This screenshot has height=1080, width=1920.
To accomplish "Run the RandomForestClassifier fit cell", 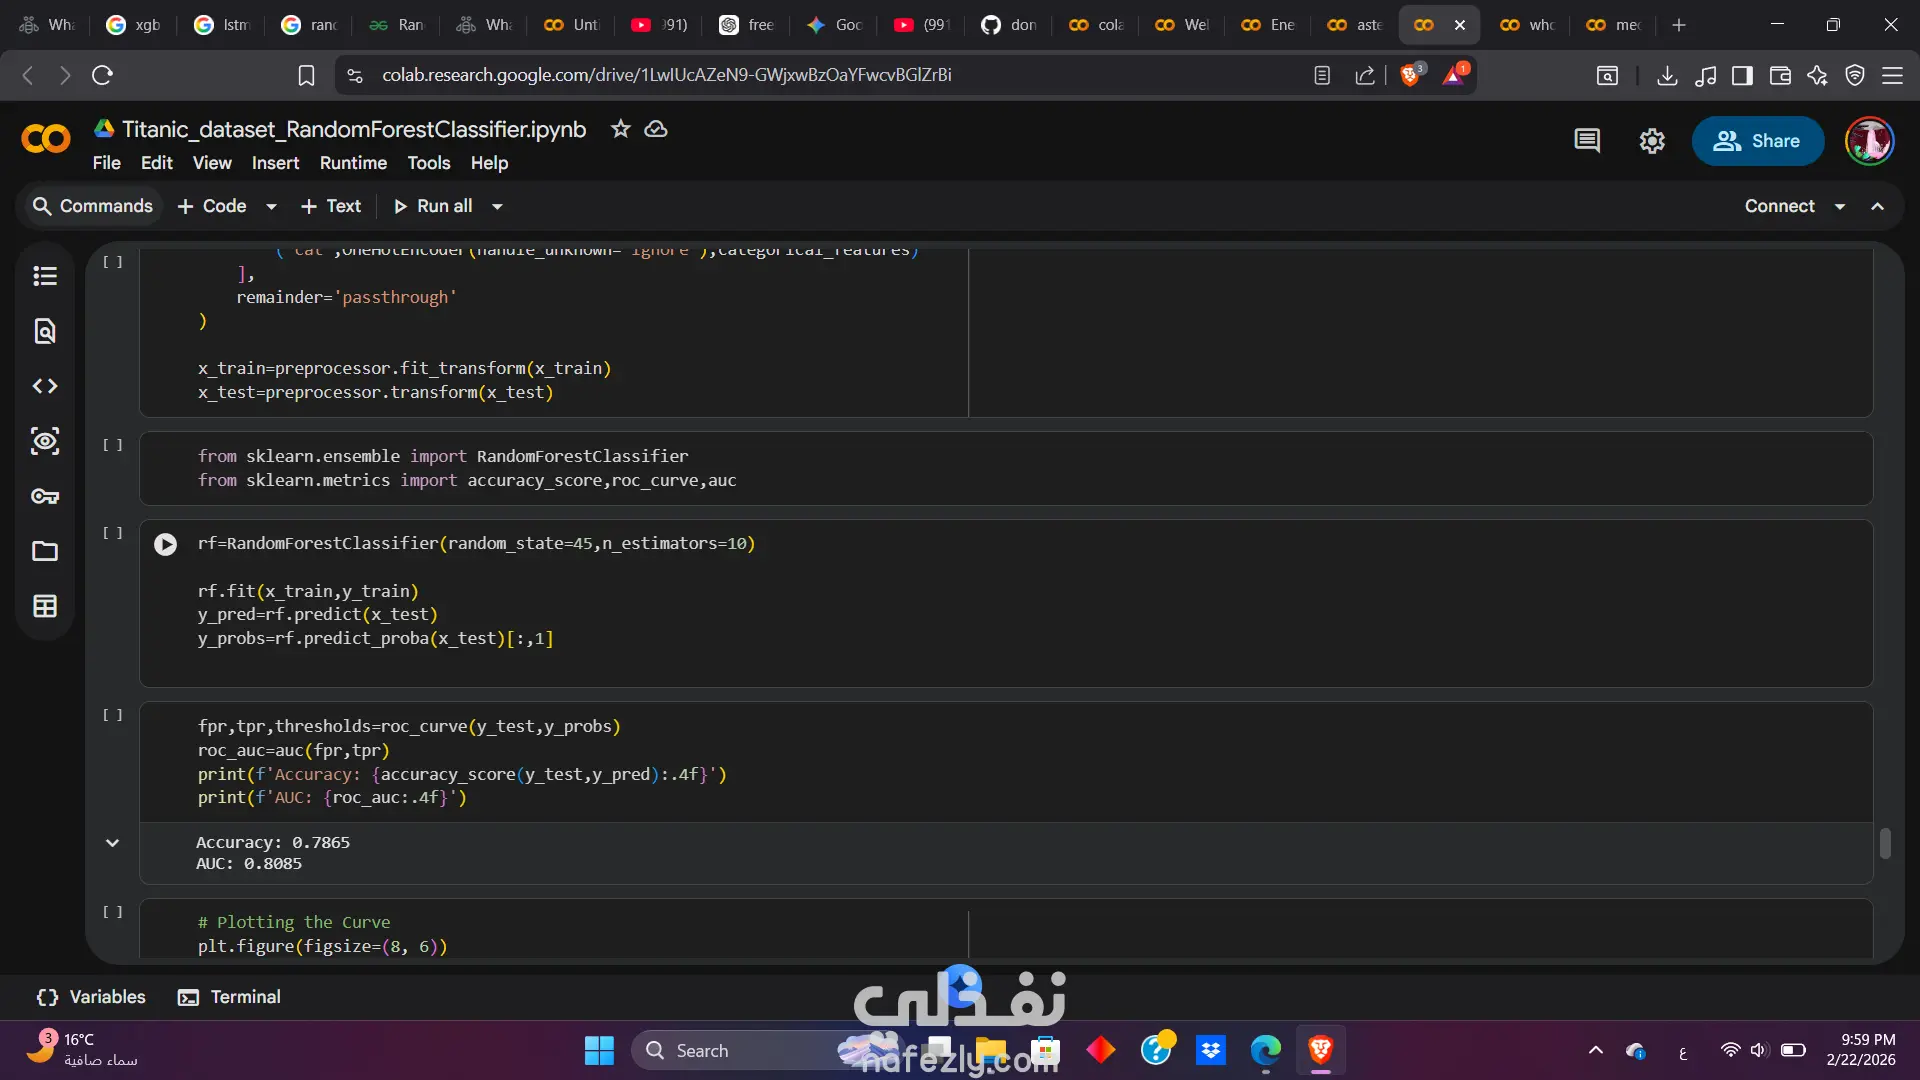I will 165,544.
